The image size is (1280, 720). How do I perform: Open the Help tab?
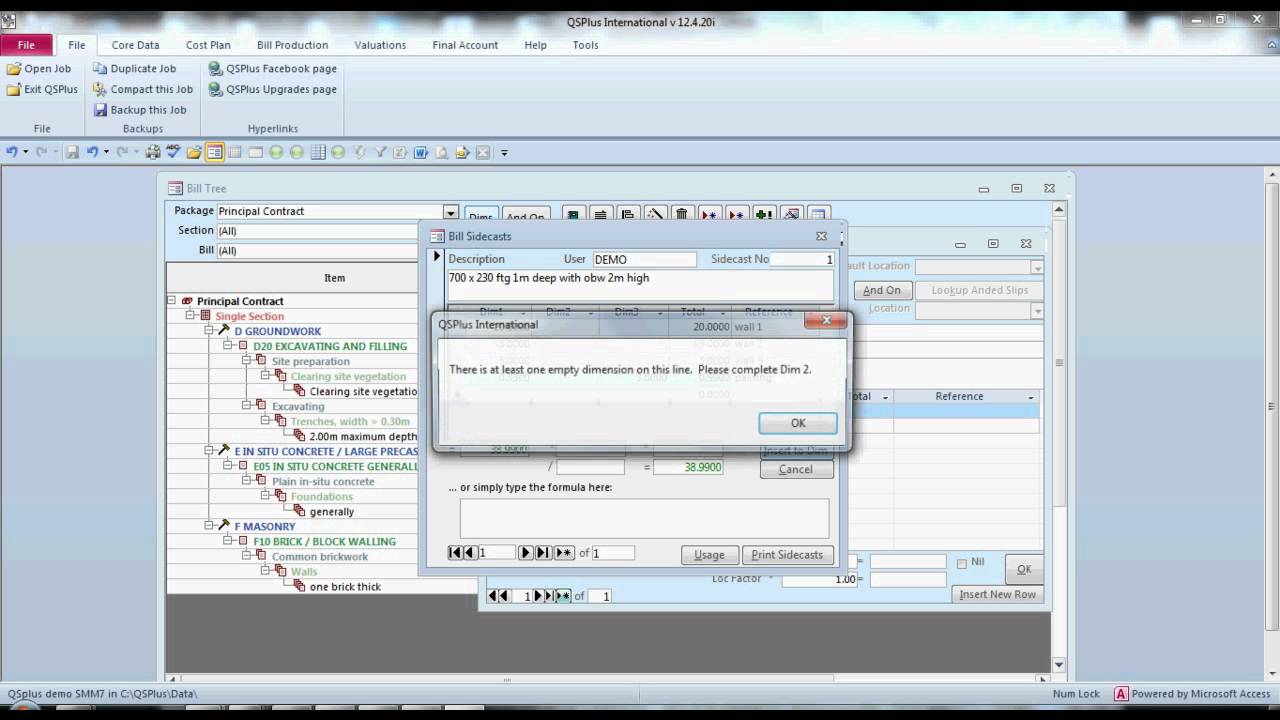[535, 45]
